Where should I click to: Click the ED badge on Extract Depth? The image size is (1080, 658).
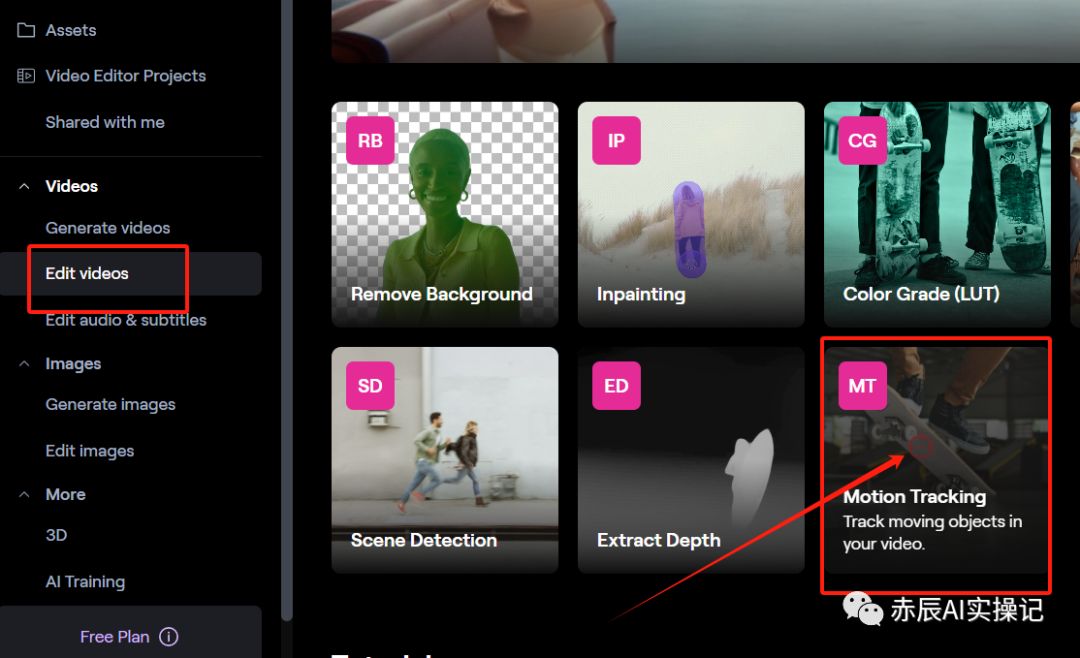coord(616,386)
